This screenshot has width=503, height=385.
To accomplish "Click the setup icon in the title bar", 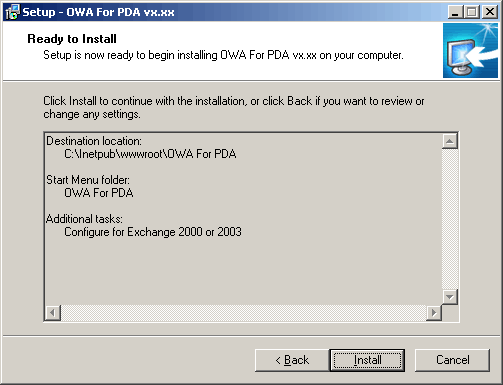I will (13, 12).
